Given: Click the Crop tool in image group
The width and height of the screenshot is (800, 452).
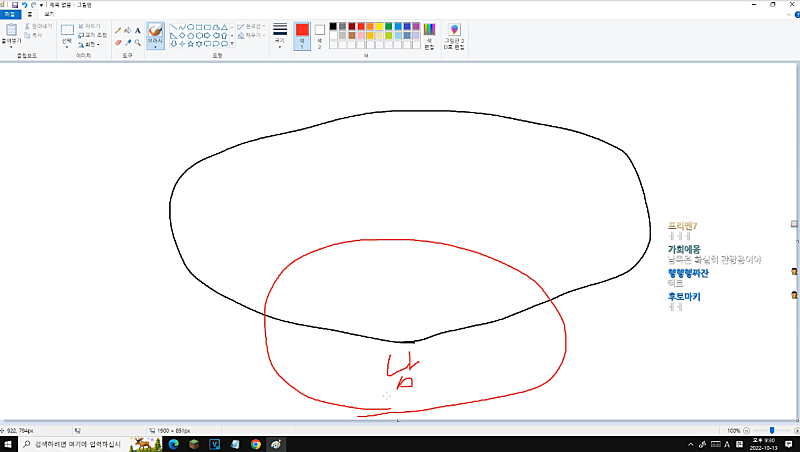Looking at the screenshot, I should pos(90,26).
